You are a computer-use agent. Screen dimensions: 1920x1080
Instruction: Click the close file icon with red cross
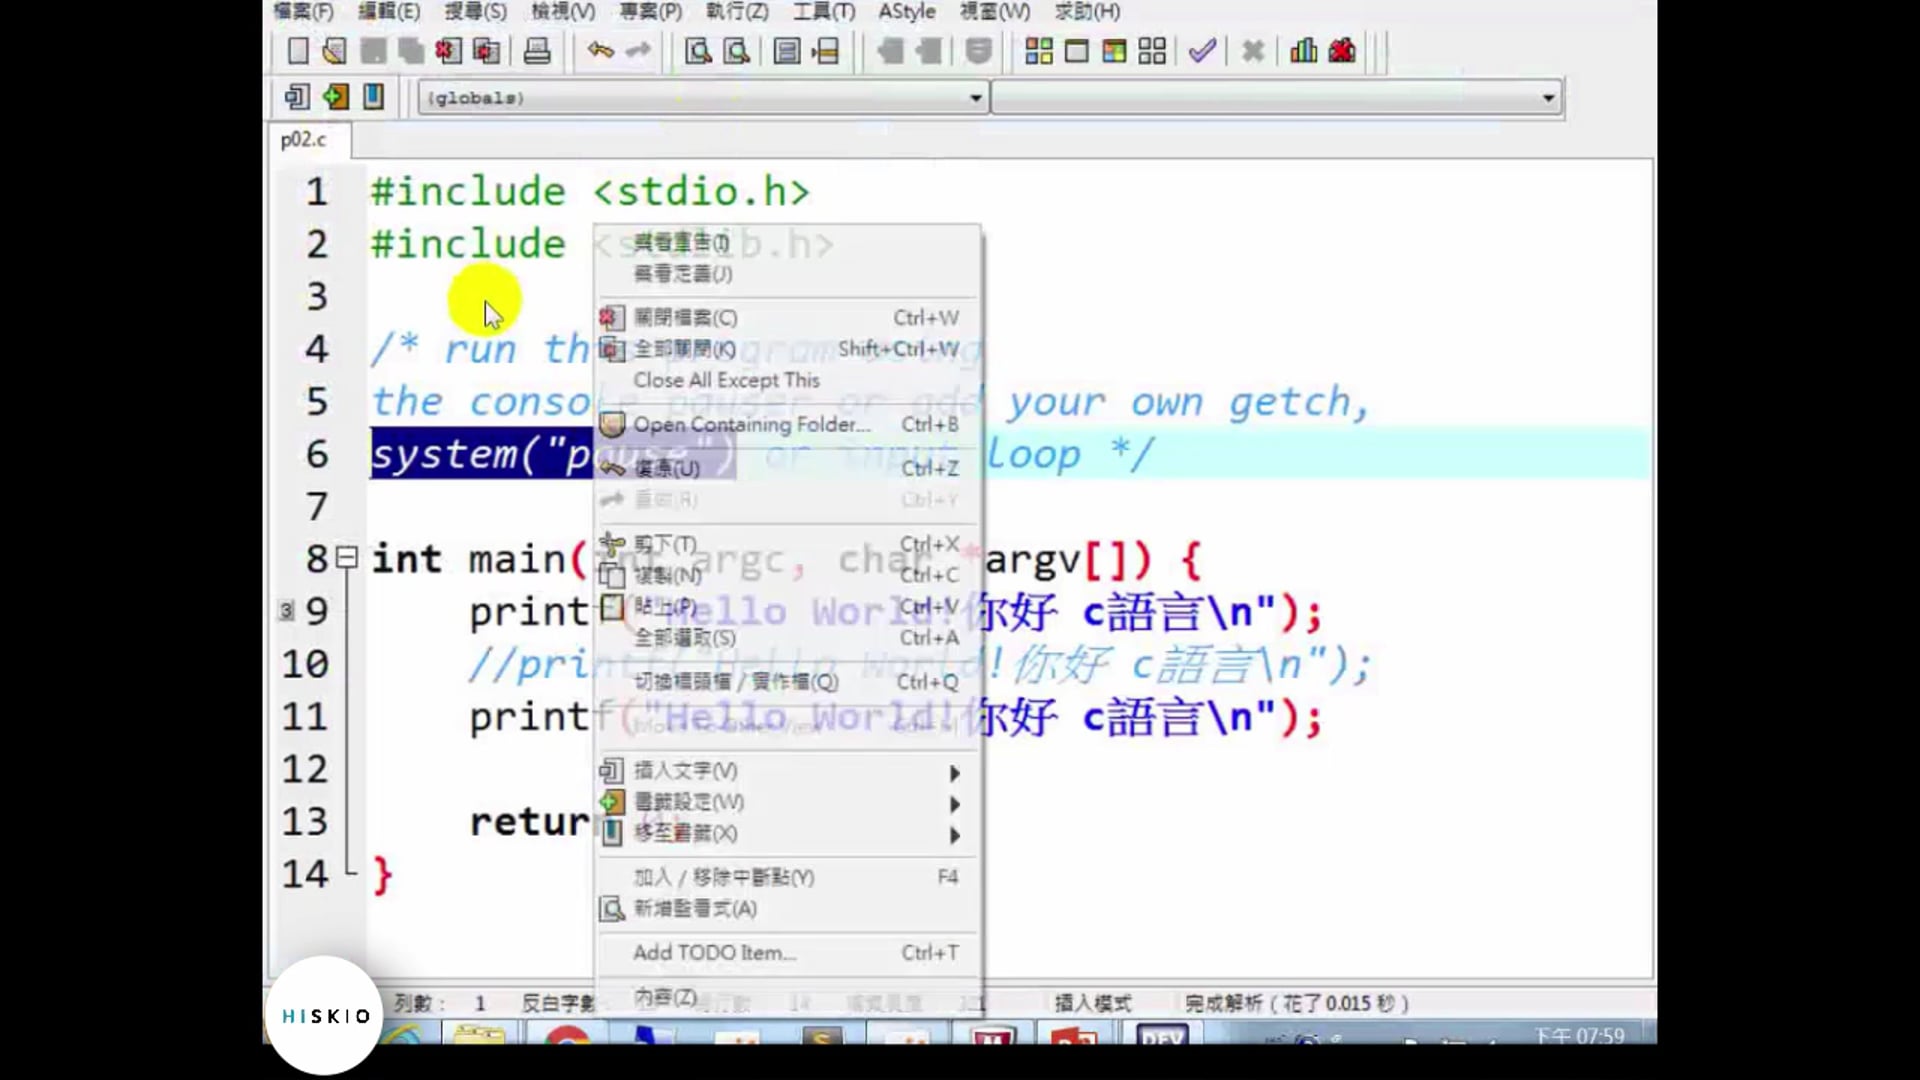pyautogui.click(x=448, y=50)
